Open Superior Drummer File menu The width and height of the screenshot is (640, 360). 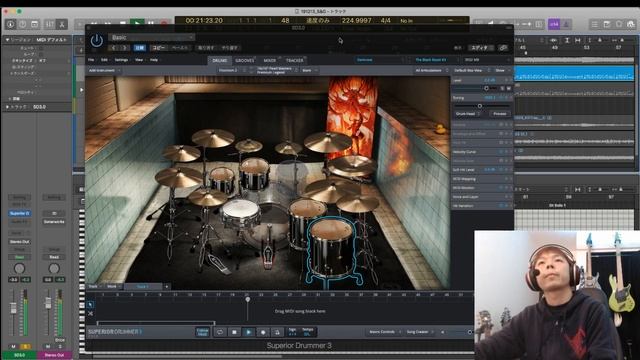pyautogui.click(x=91, y=60)
